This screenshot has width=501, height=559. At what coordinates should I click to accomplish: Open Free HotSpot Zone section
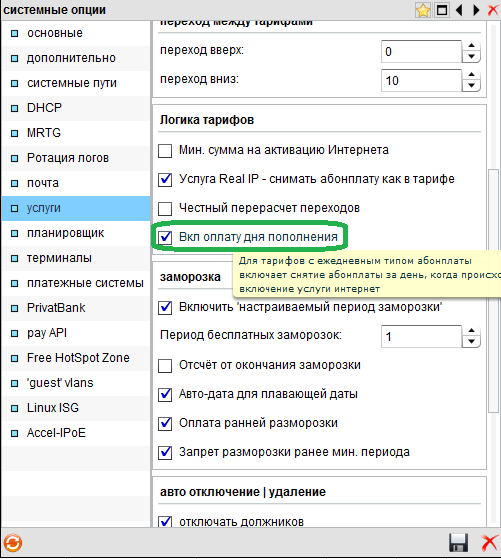pos(76,358)
